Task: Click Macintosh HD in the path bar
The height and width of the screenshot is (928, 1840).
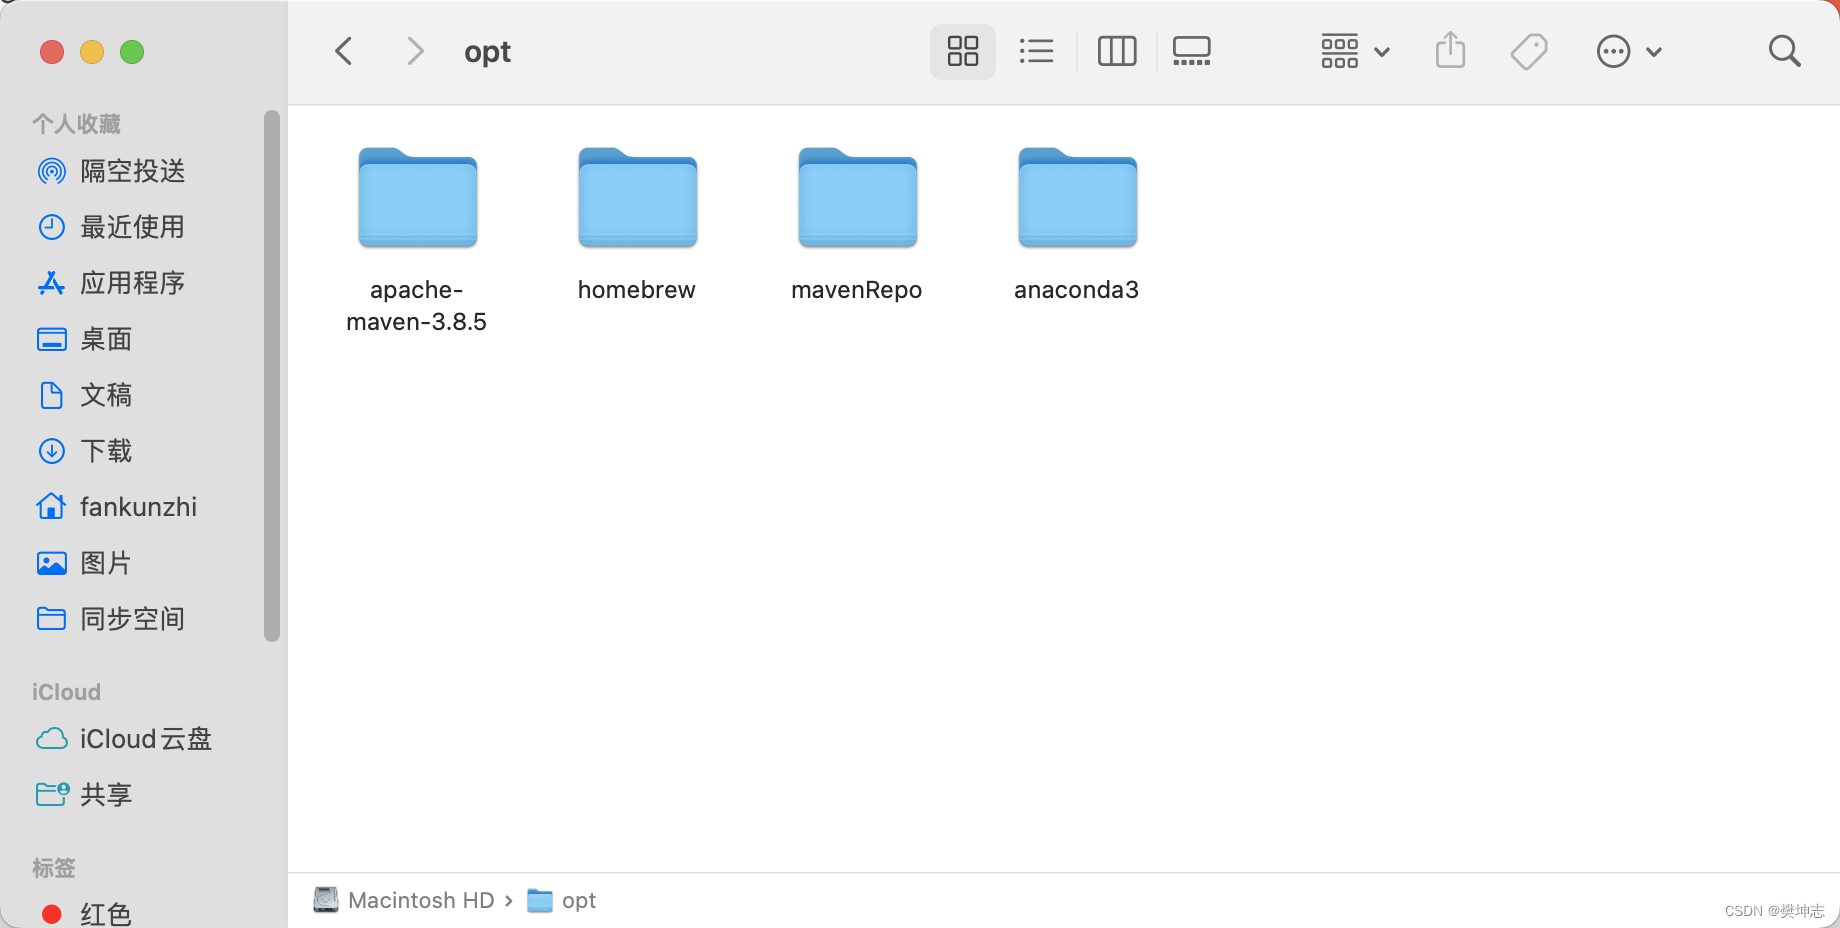Action: pyautogui.click(x=404, y=900)
